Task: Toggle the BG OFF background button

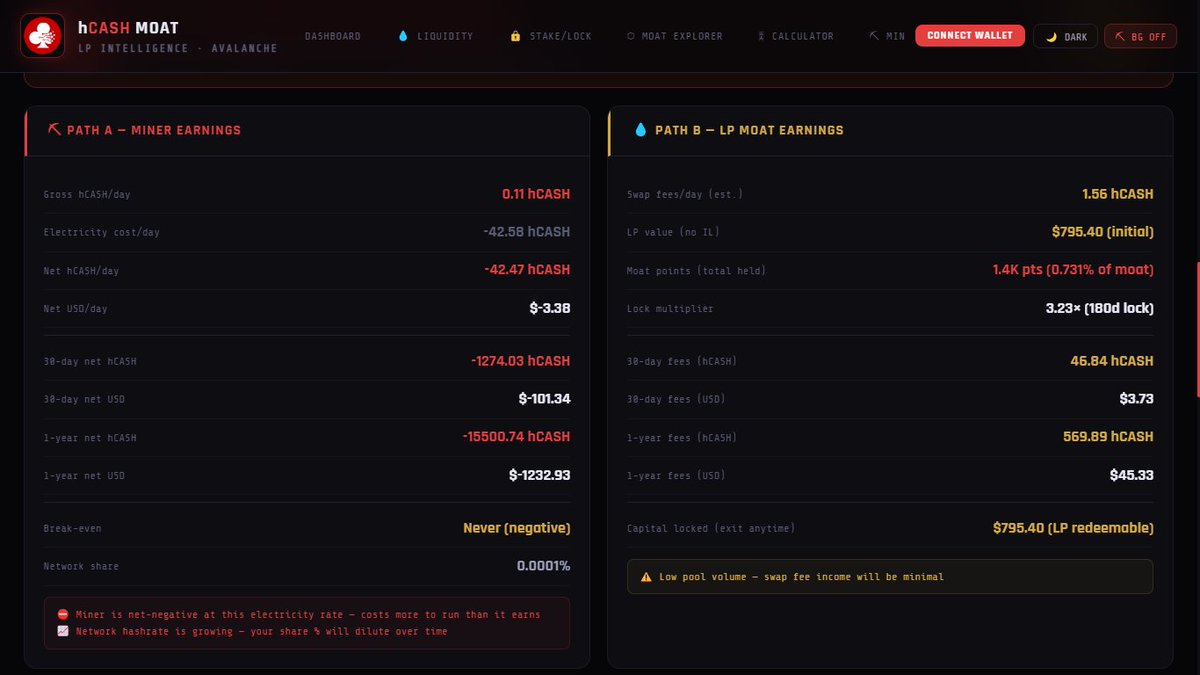Action: (x=1141, y=36)
